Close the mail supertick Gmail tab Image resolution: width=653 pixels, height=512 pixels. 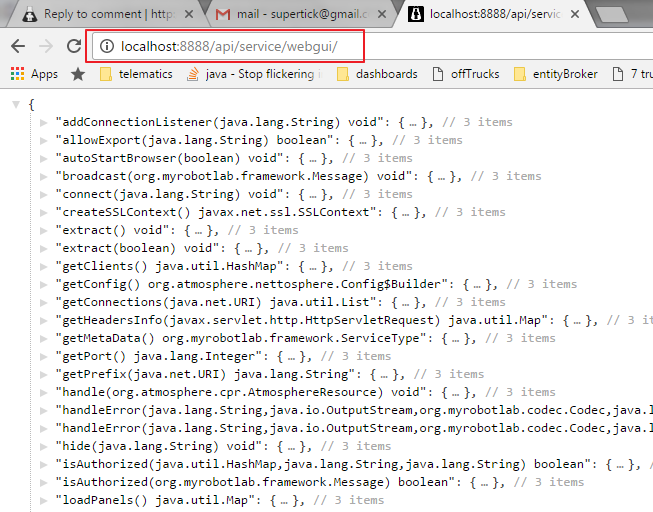381,14
